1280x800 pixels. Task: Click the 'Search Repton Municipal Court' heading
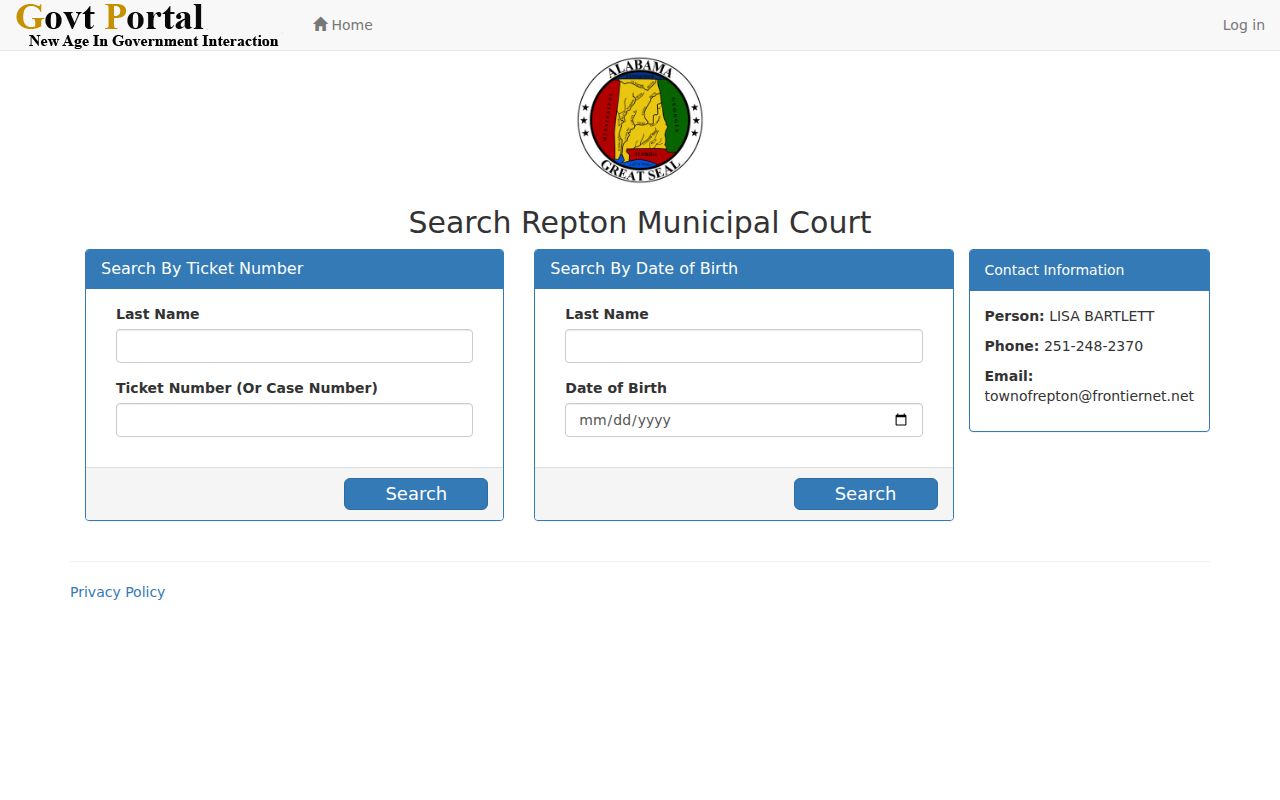pyautogui.click(x=640, y=222)
